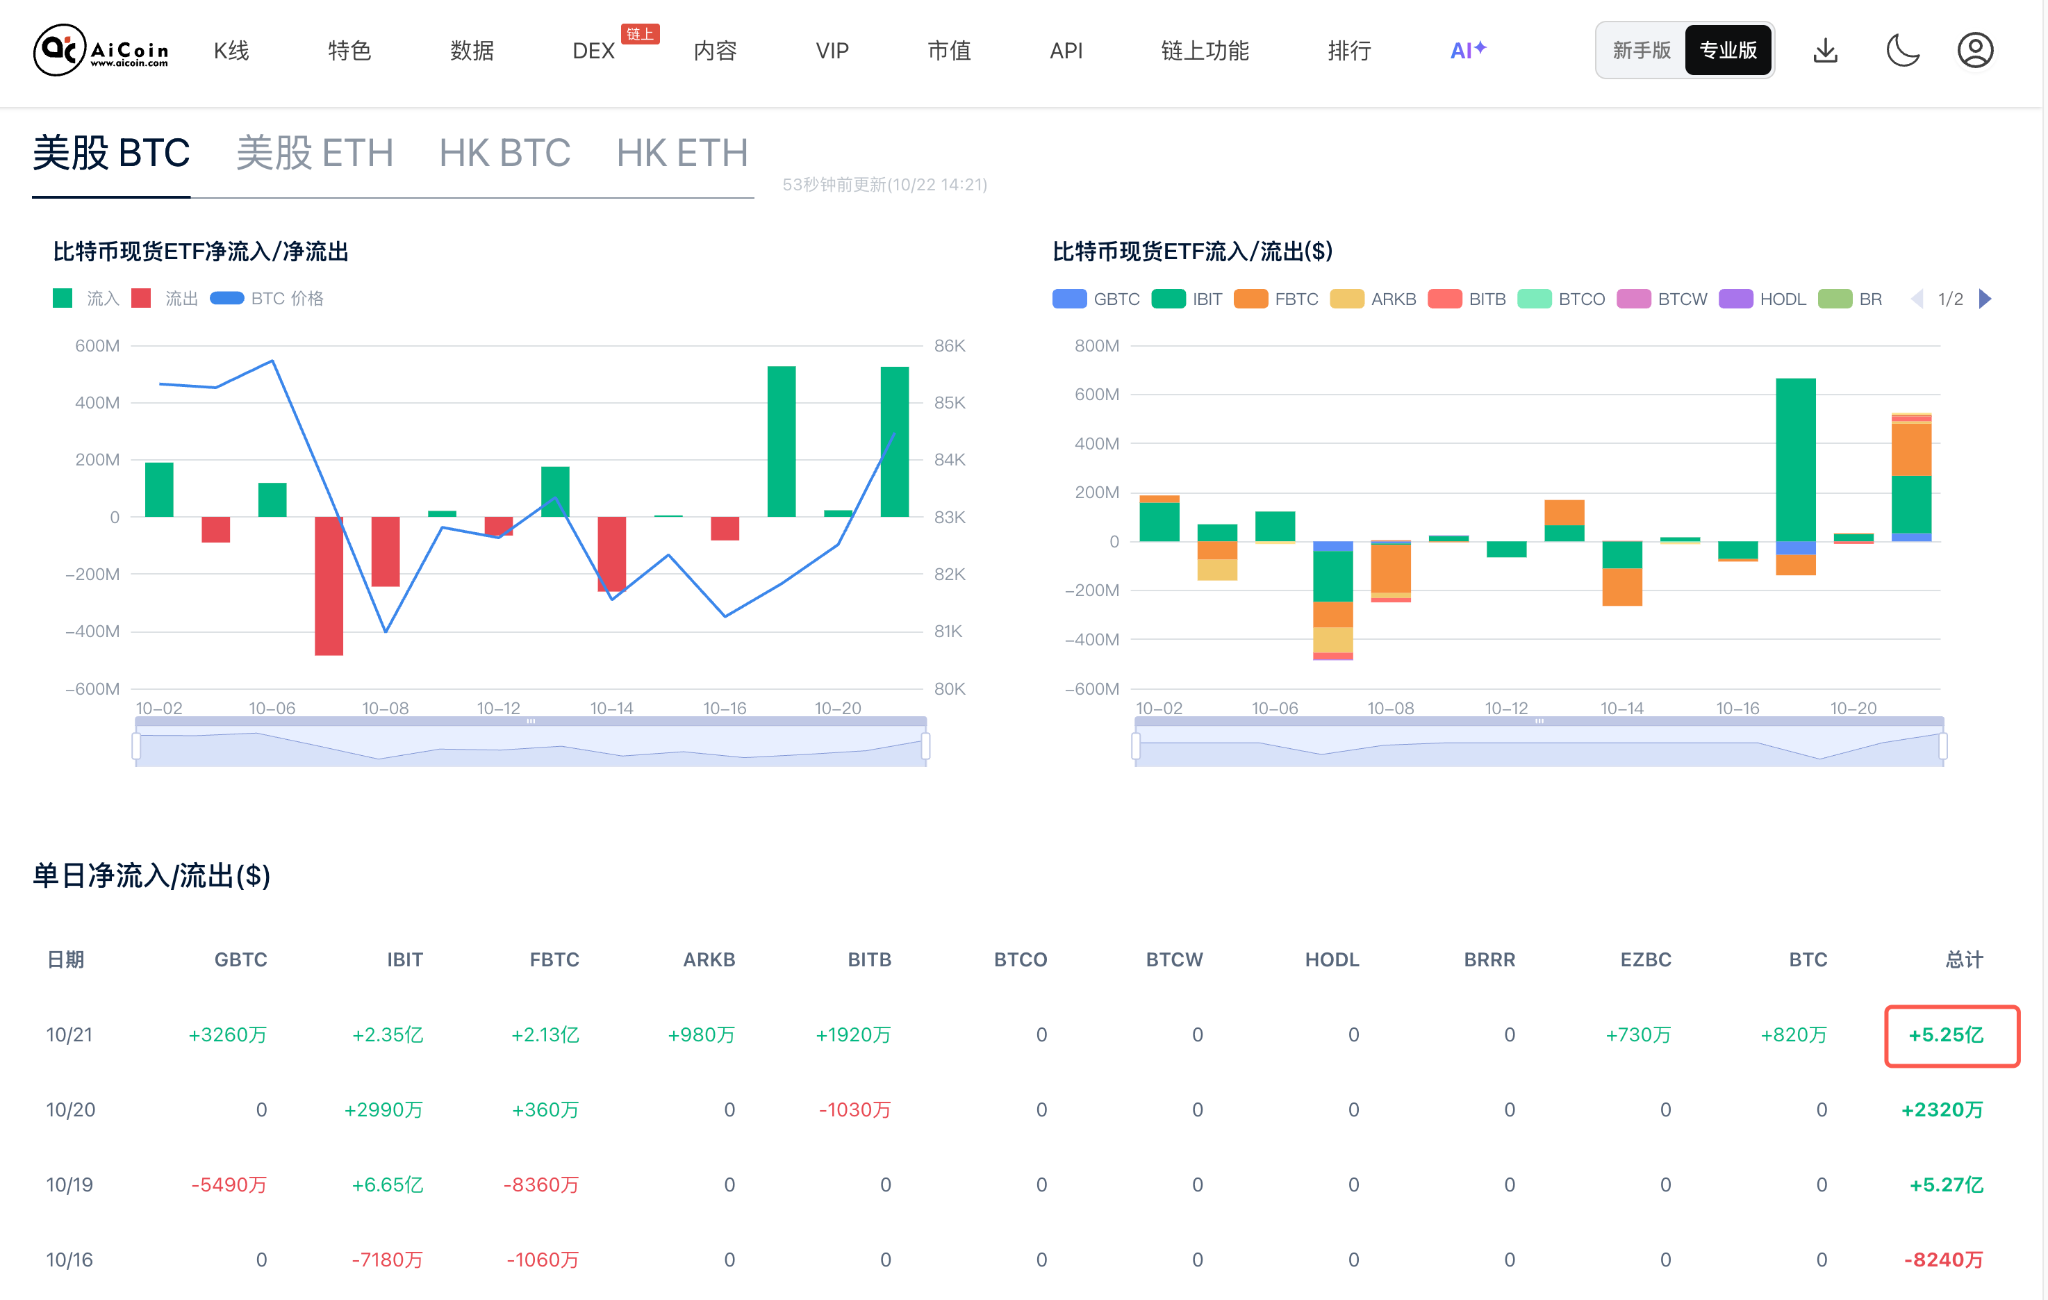Open the DEX menu

(x=593, y=50)
